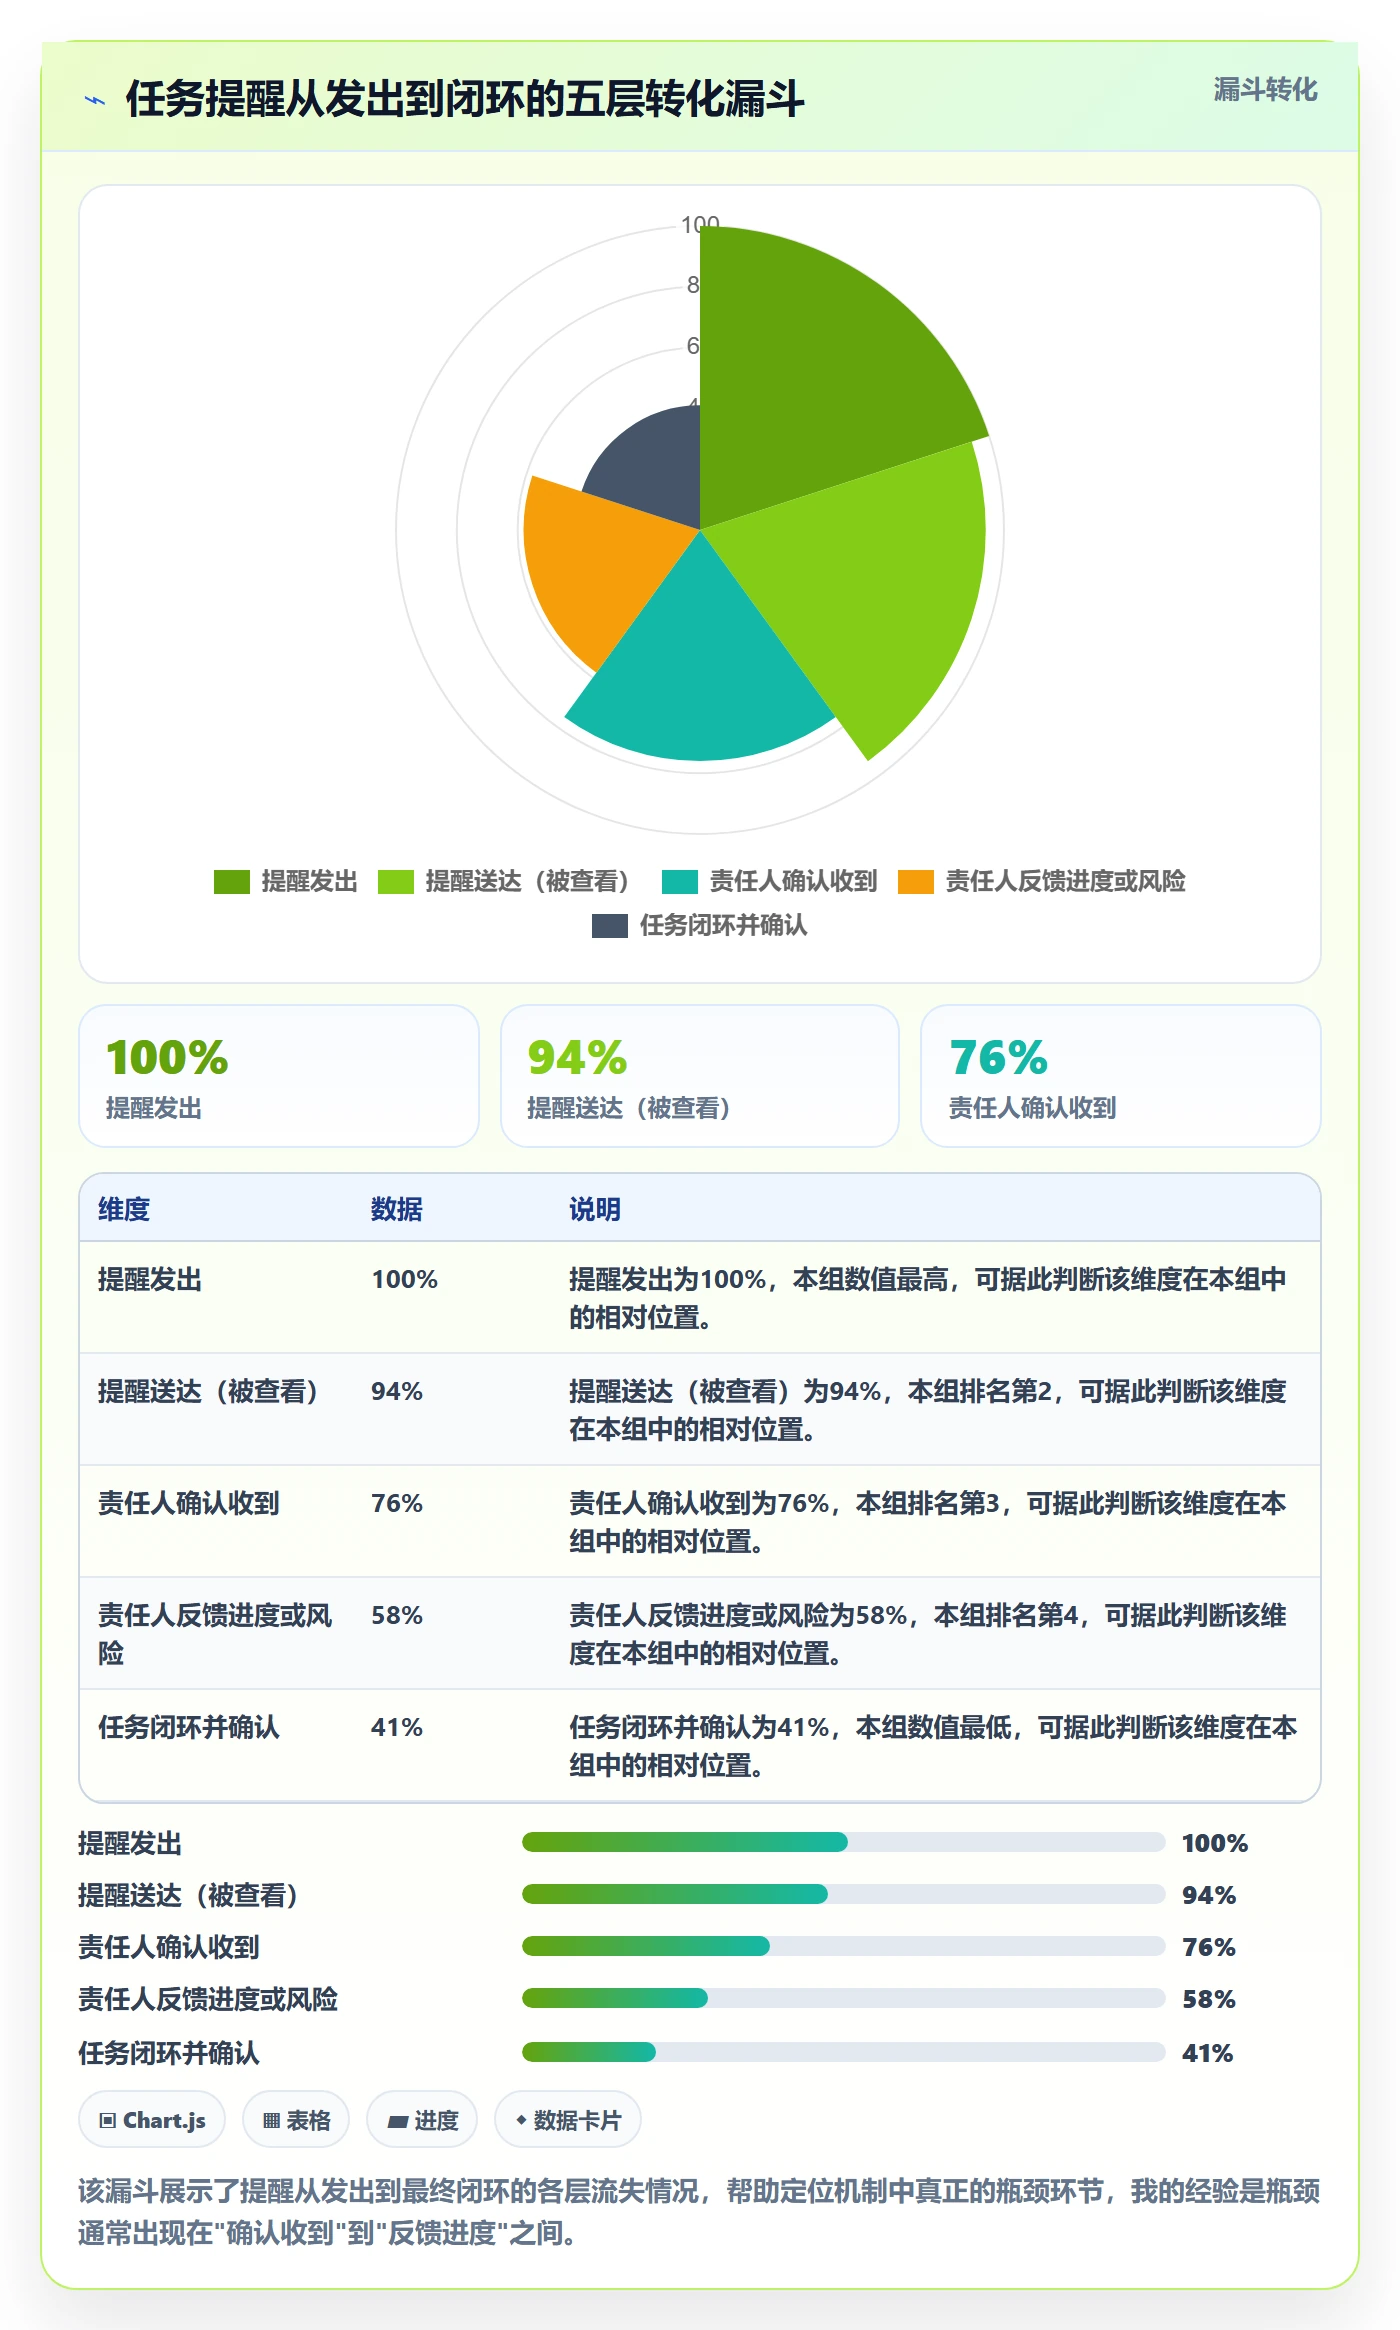
Task: Click the dark 任务闭环并确认 legend swatch
Action: pyautogui.click(x=610, y=925)
